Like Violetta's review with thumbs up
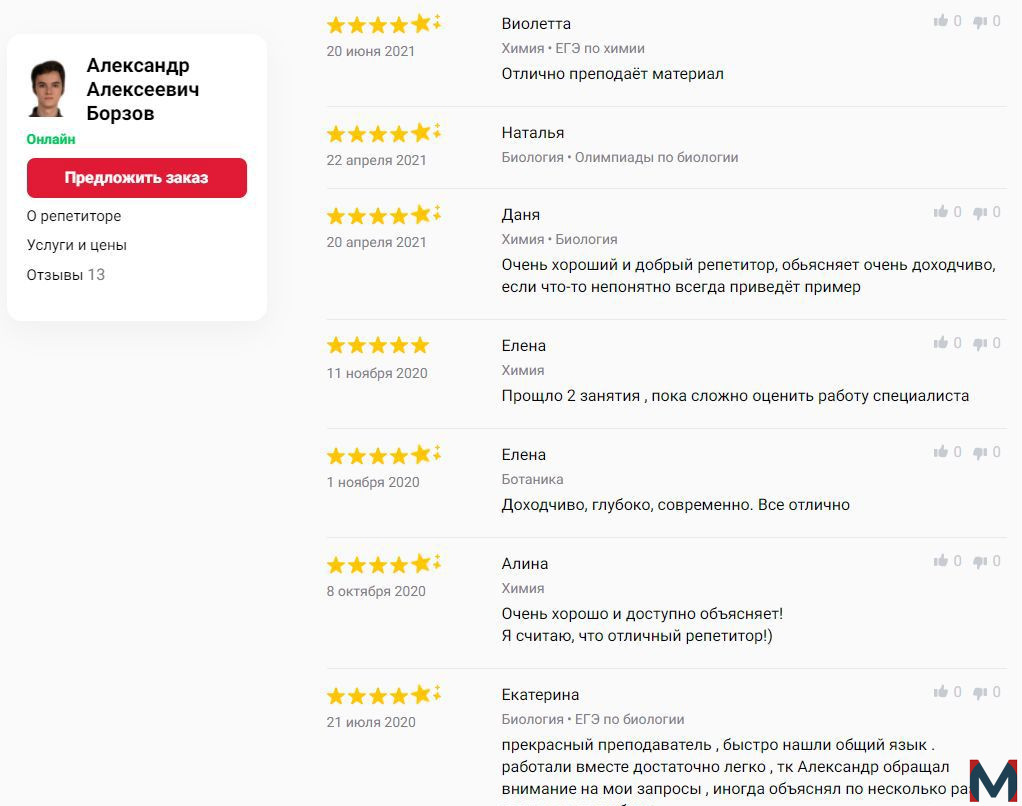This screenshot has height=806, width=1022. pyautogui.click(x=940, y=21)
